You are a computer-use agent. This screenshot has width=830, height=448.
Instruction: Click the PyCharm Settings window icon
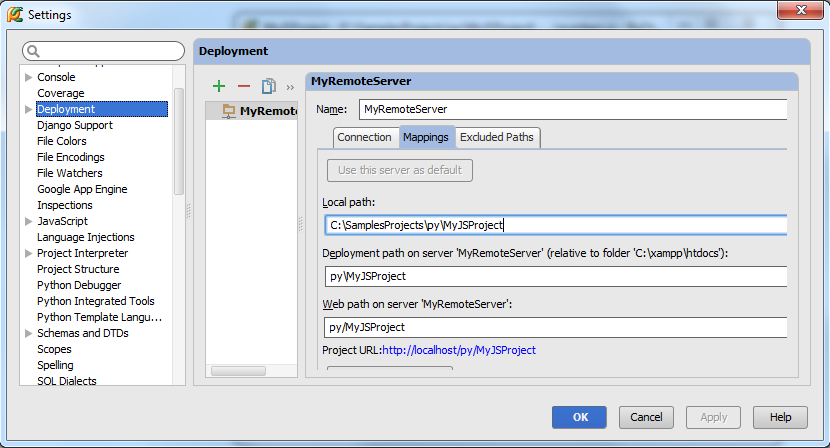click(15, 14)
